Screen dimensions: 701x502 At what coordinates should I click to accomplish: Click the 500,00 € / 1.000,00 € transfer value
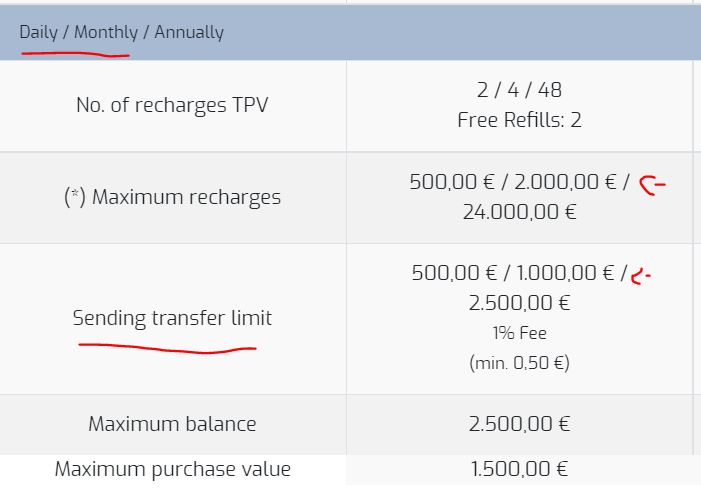pos(514,273)
